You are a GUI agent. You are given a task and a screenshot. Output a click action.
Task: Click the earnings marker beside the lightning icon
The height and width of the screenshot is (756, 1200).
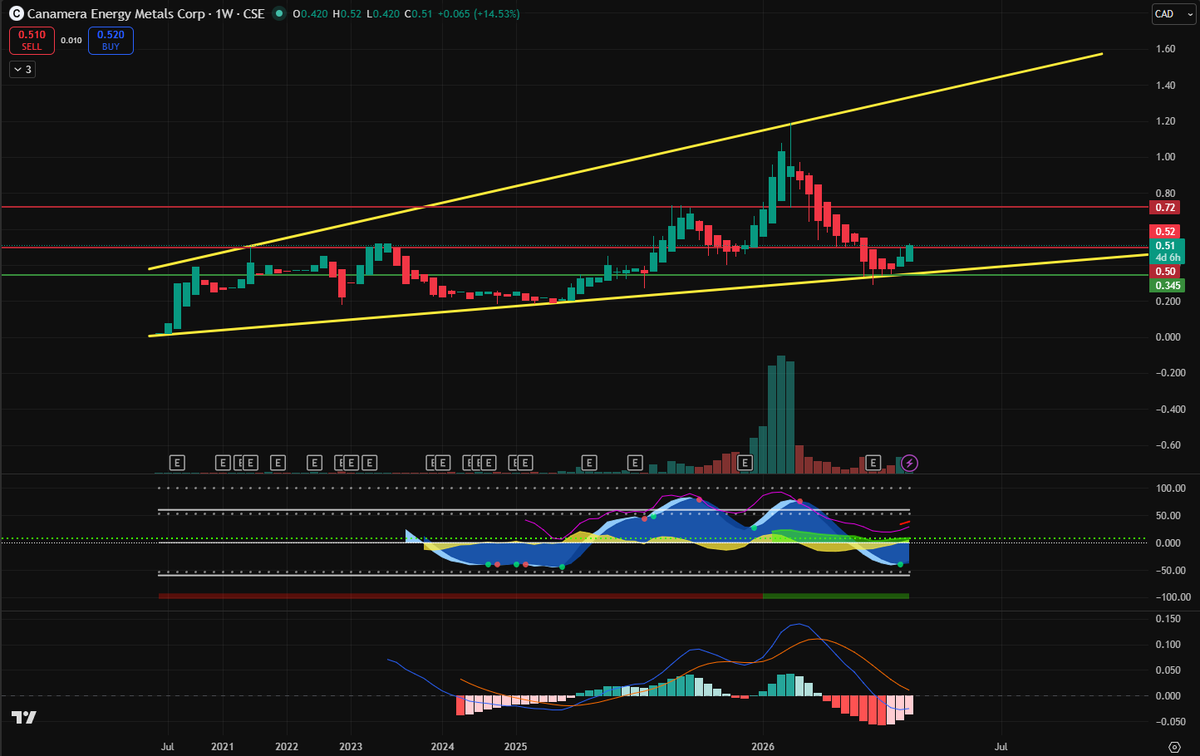click(873, 462)
